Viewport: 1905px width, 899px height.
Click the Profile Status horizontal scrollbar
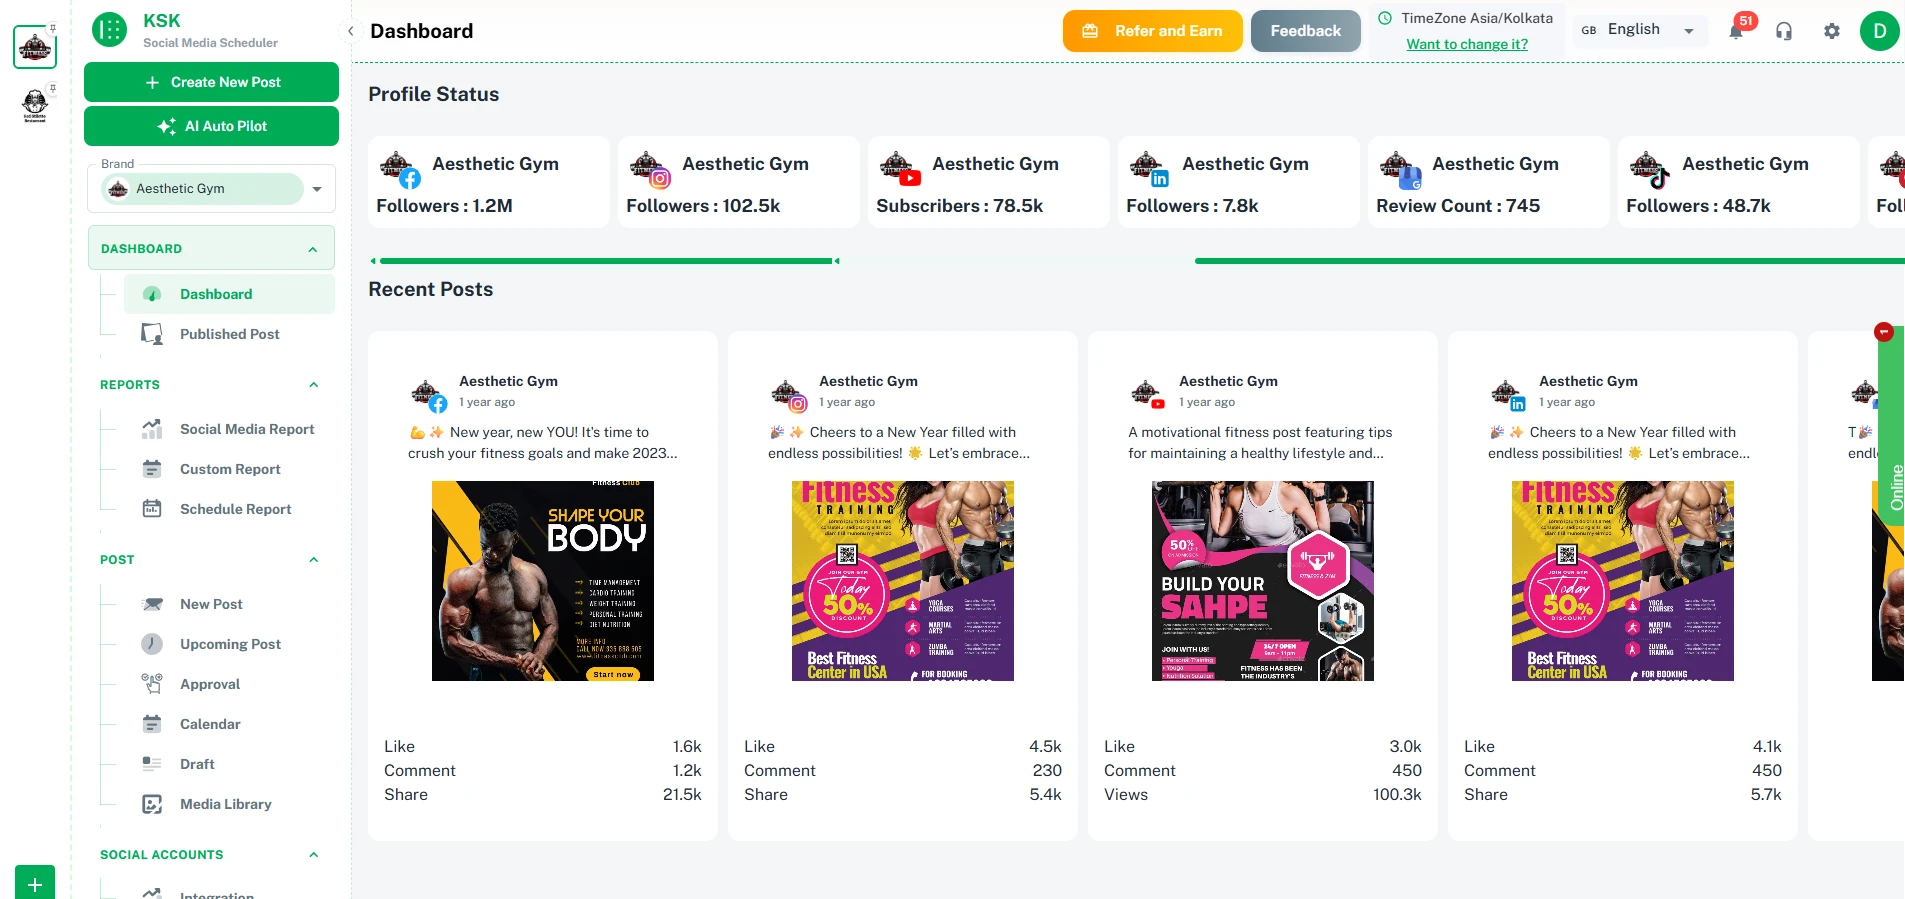[605, 261]
